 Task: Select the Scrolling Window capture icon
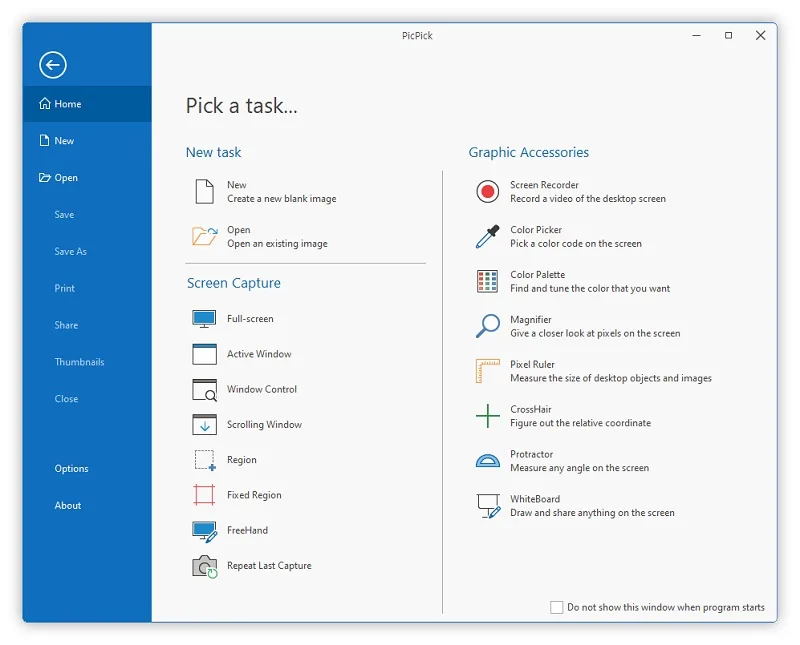(204, 425)
